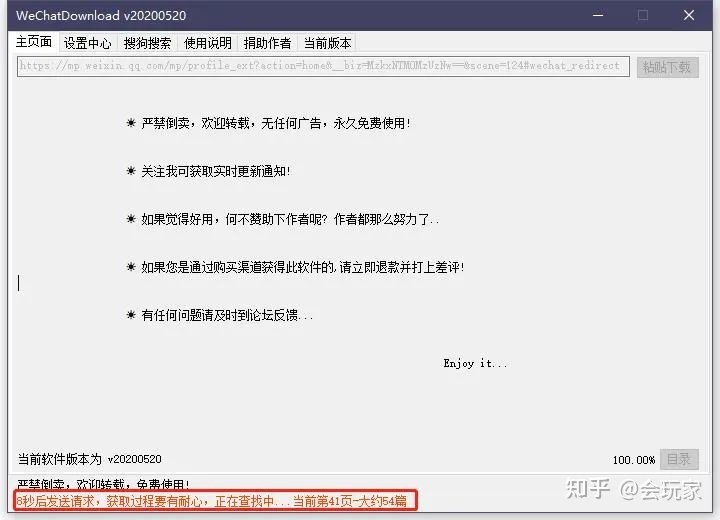Click the 严禁倒卖，欢迎转载，免费使用 status line

pyautogui.click(x=103, y=484)
